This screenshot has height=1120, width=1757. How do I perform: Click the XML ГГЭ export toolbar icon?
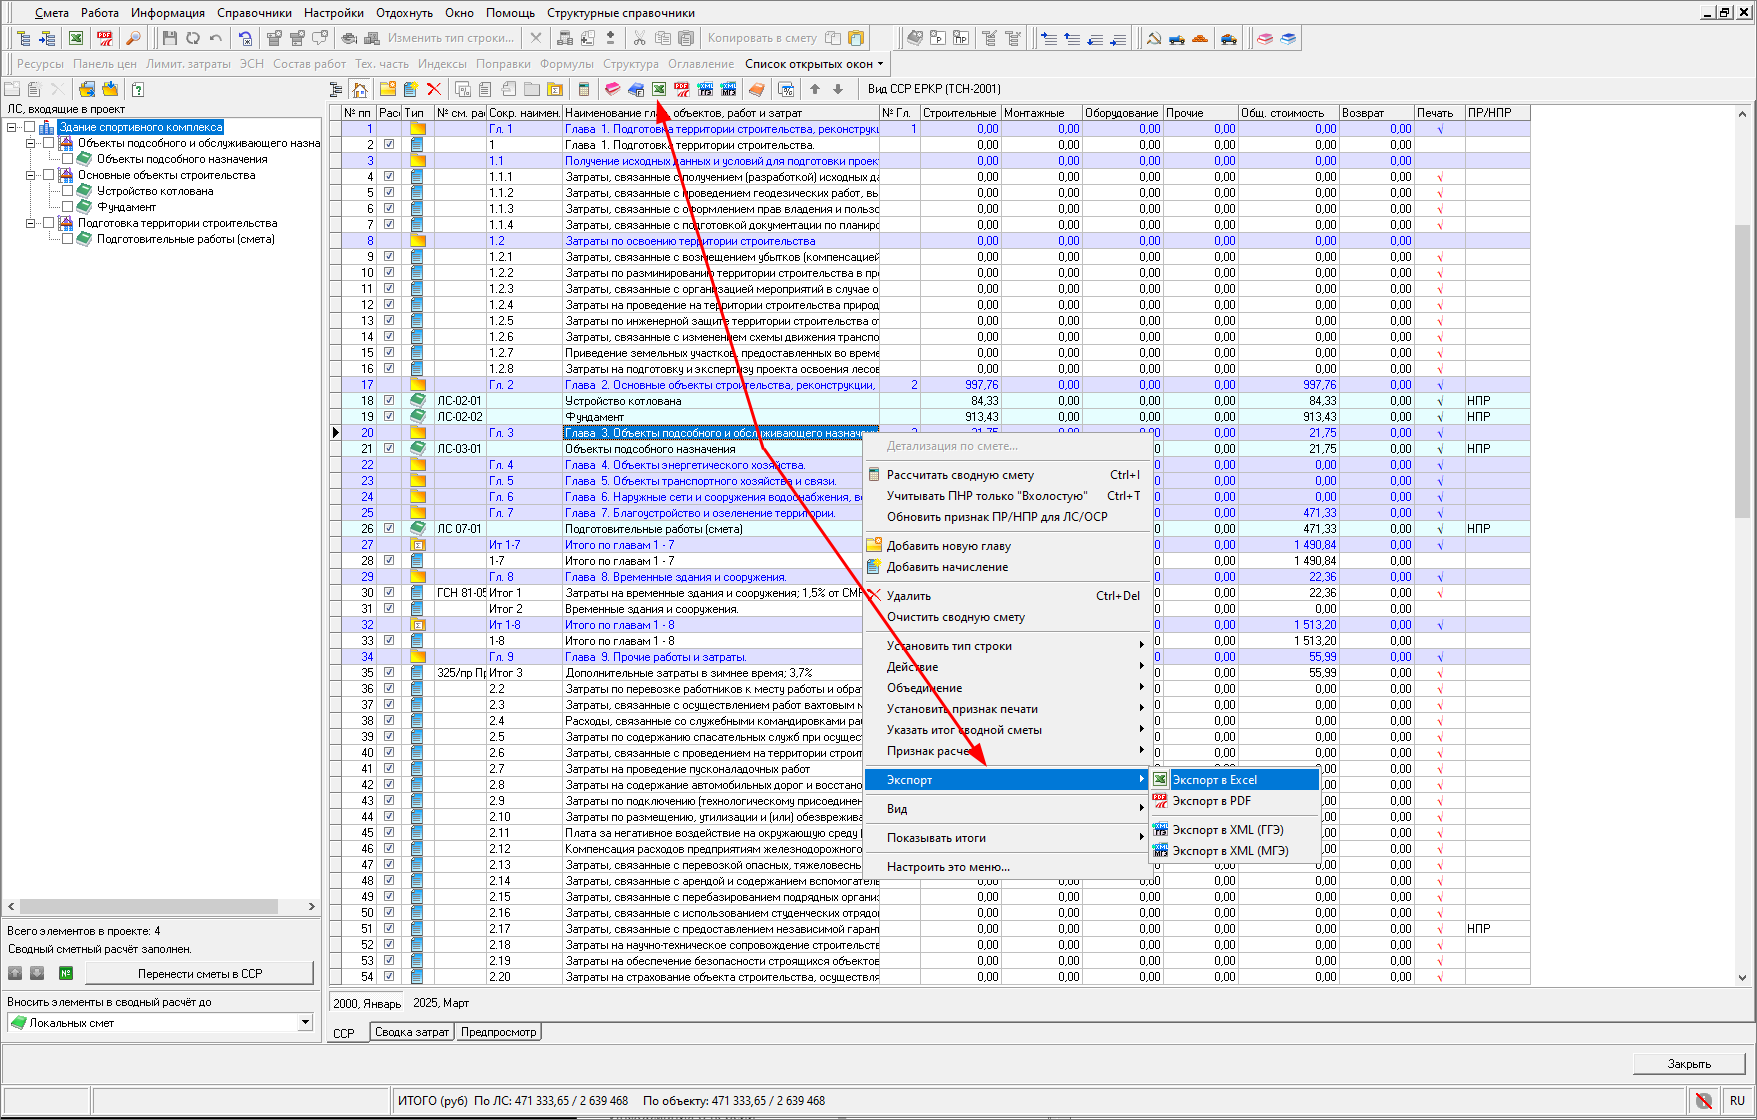[x=705, y=89]
